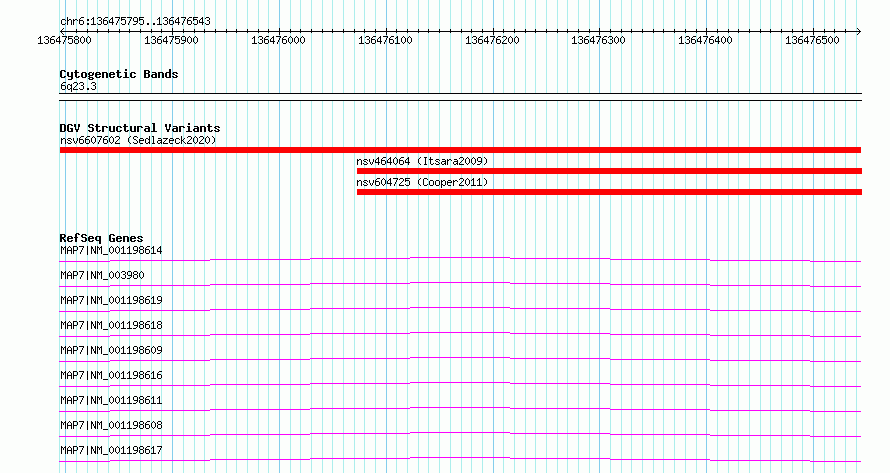Image resolution: width=890 pixels, height=473 pixels.
Task: Click ruler position 136476500
Action: (812, 40)
